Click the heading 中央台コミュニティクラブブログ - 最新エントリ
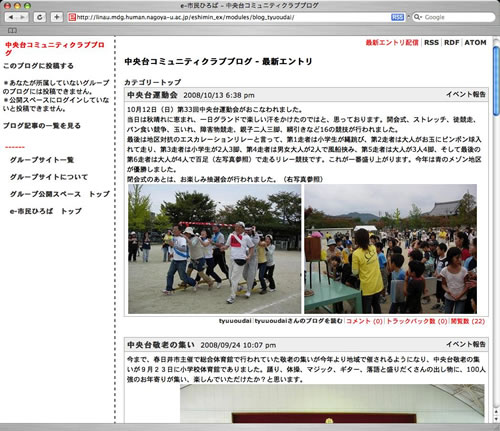Screen dimensions: 500x431 (218, 62)
